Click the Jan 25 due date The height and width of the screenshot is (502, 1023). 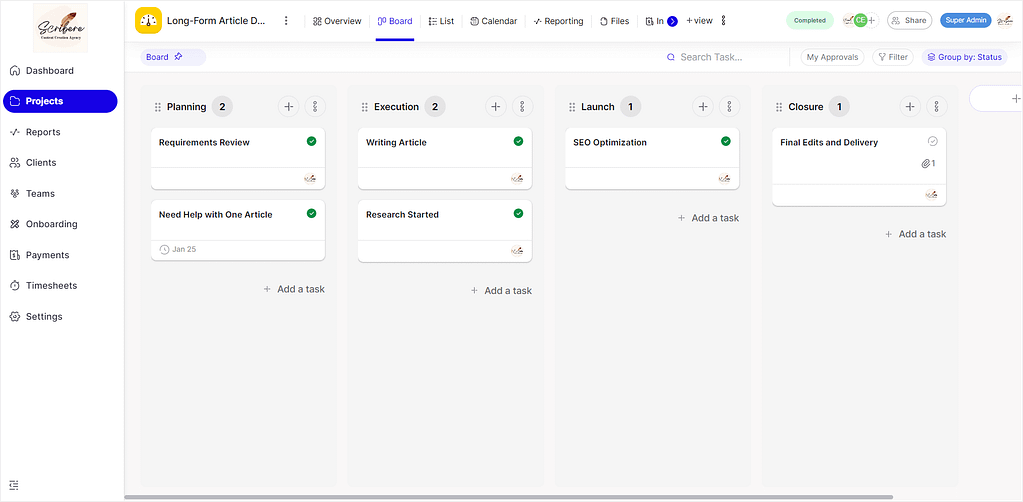tap(177, 249)
